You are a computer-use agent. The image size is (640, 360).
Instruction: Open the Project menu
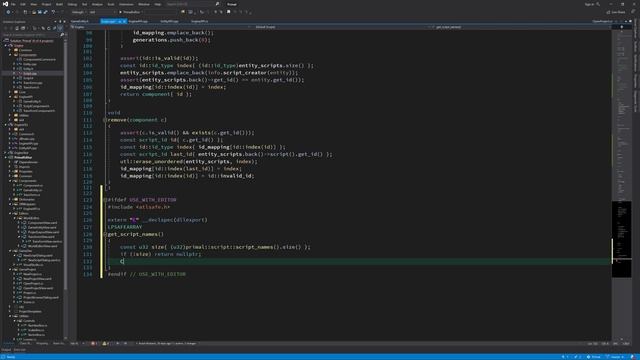click(46, 4)
